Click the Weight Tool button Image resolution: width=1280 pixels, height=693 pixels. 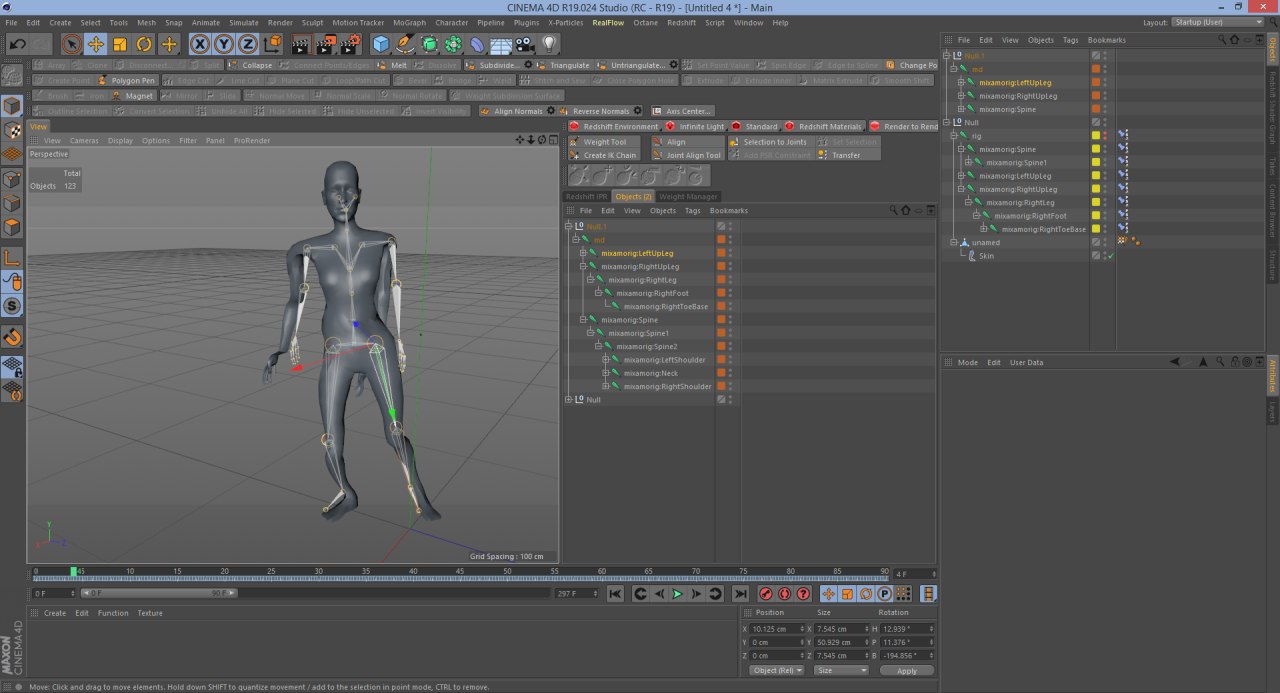[x=605, y=142]
